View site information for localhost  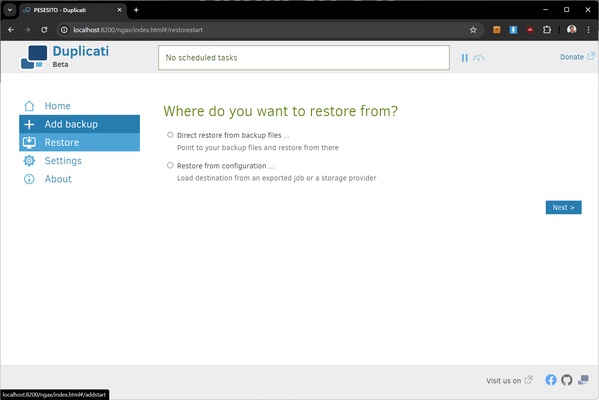click(64, 30)
